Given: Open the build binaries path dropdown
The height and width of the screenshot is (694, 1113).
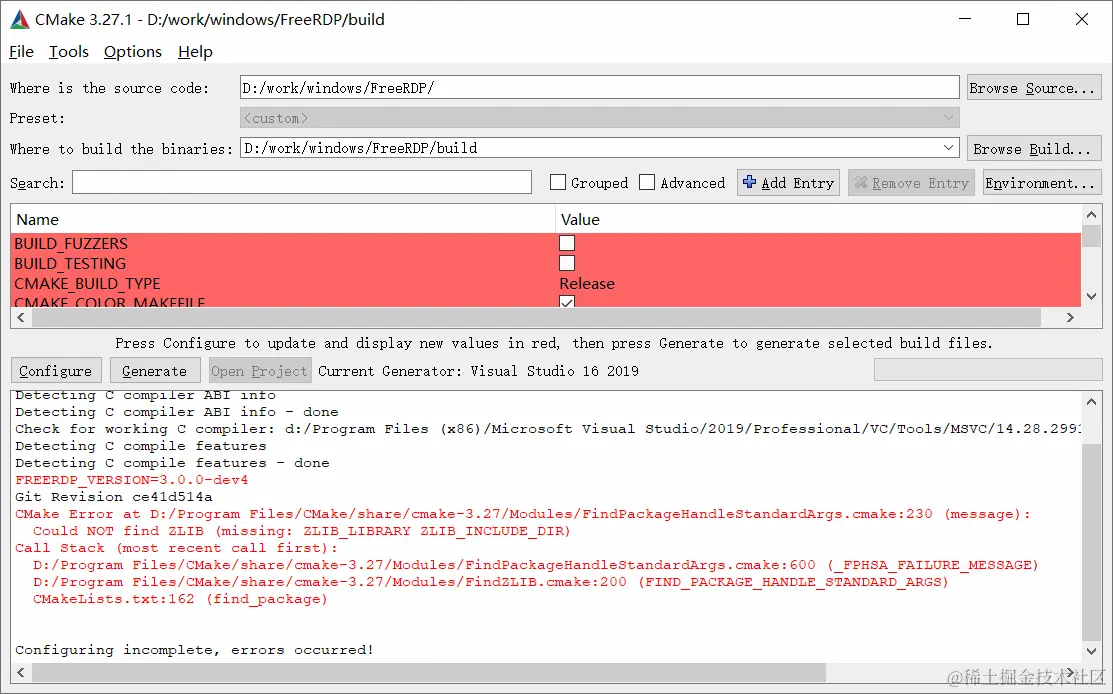Looking at the screenshot, I should 948,147.
